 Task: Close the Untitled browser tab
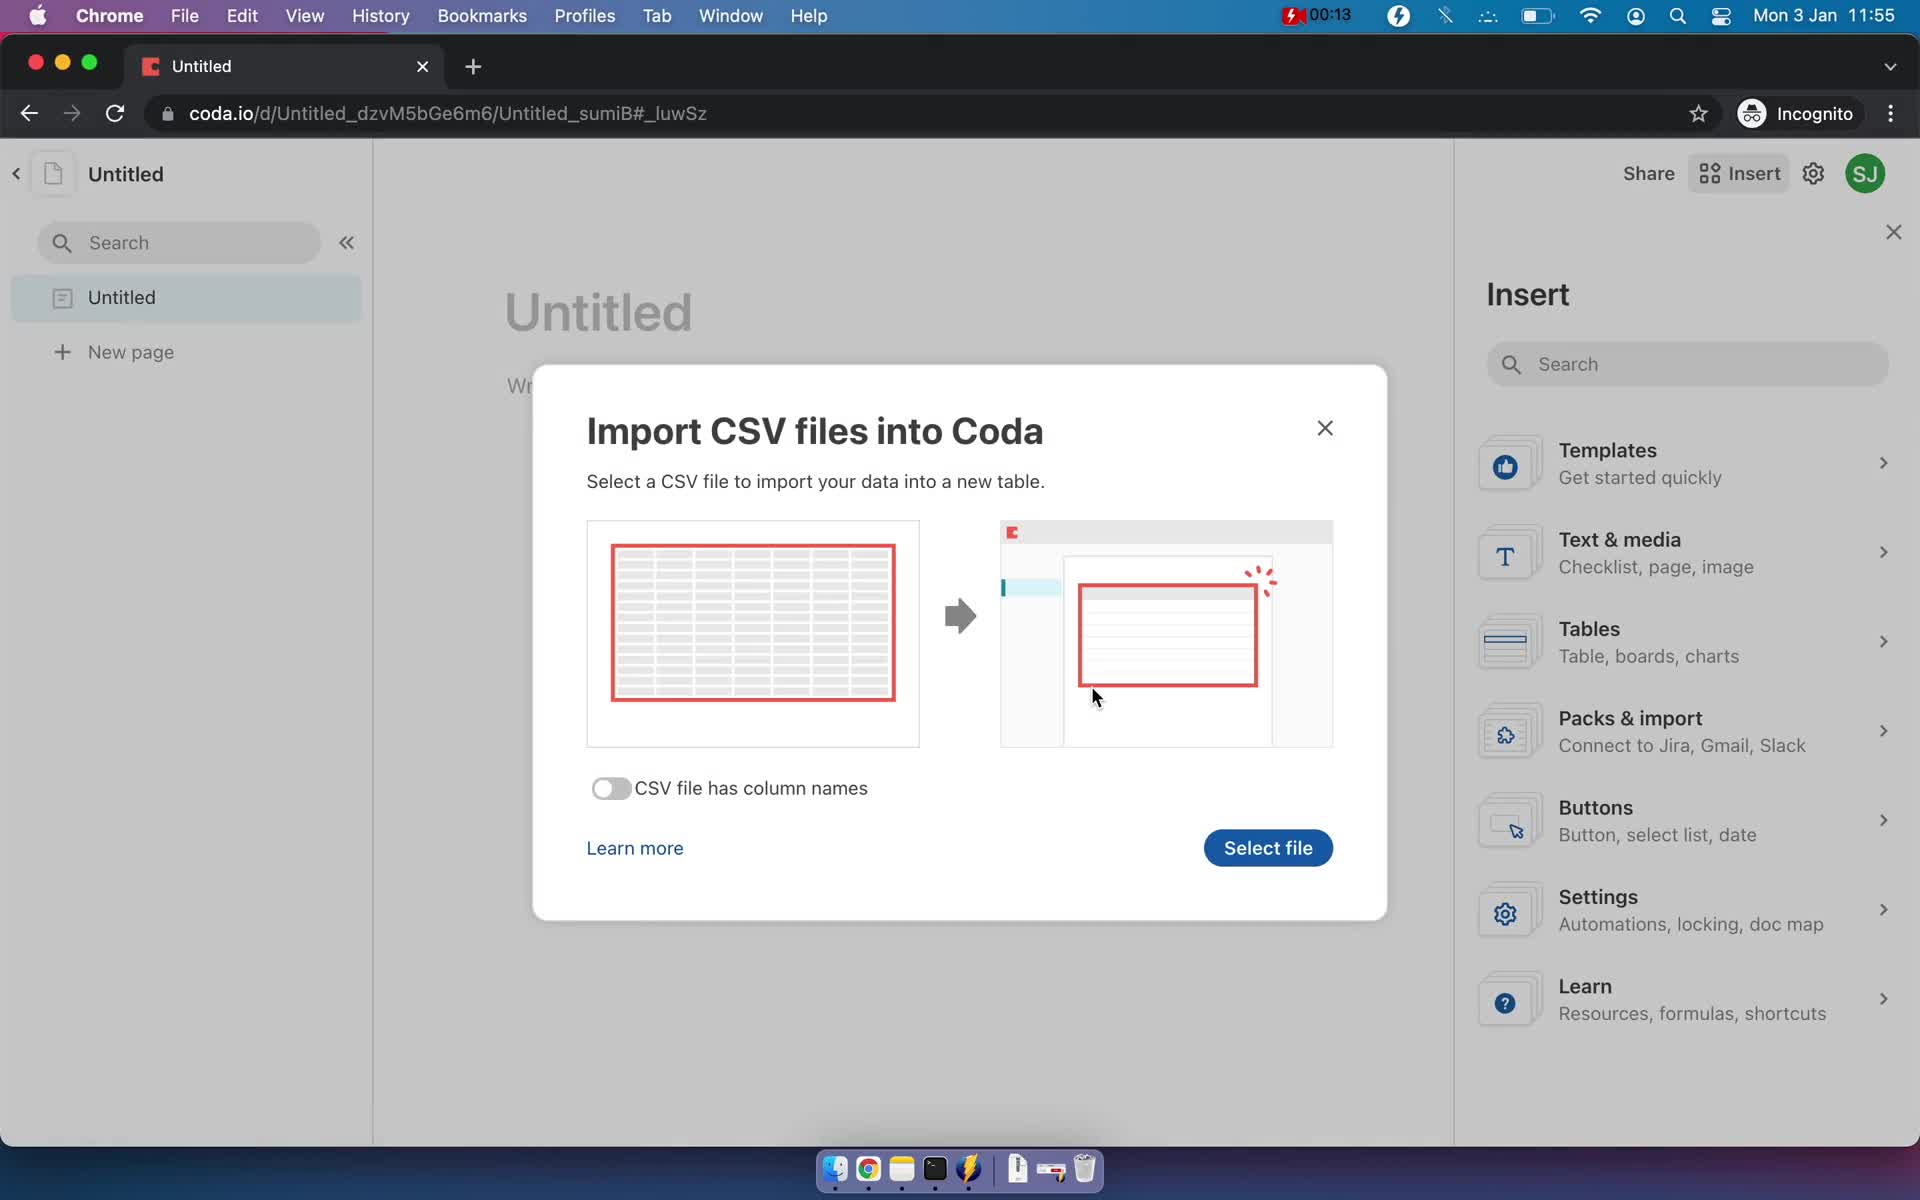tap(422, 66)
